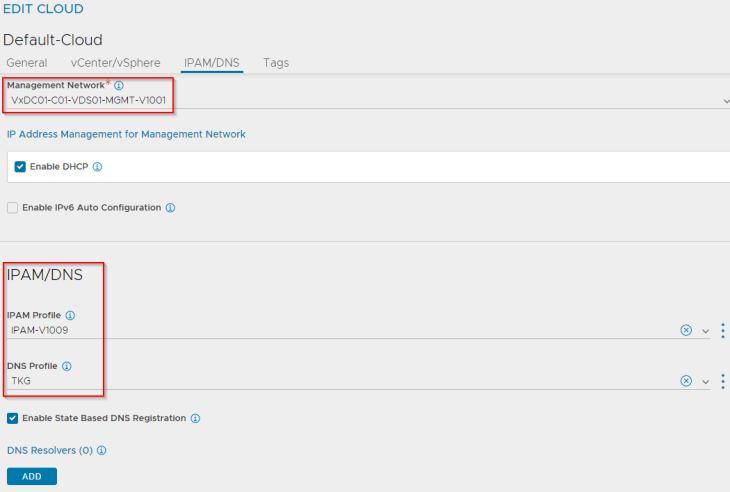Viewport: 730px width, 492px height.
Task: Clear the DNS Profile TKG selection
Action: 686,381
